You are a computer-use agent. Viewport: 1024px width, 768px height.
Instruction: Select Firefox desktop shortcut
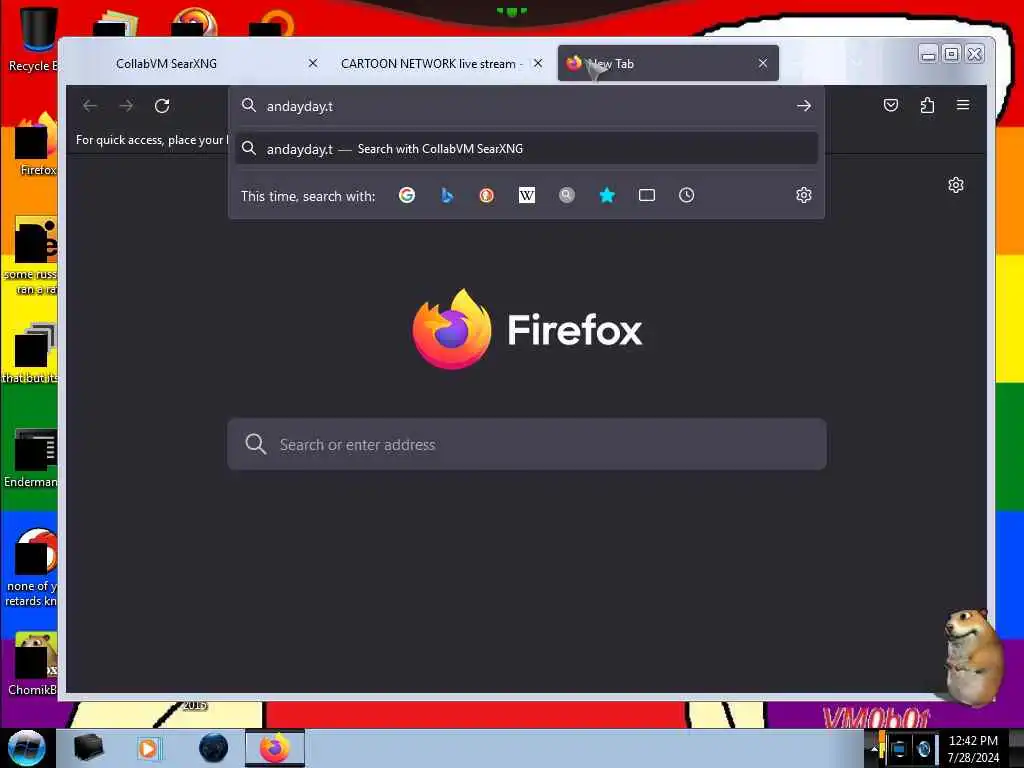37,144
